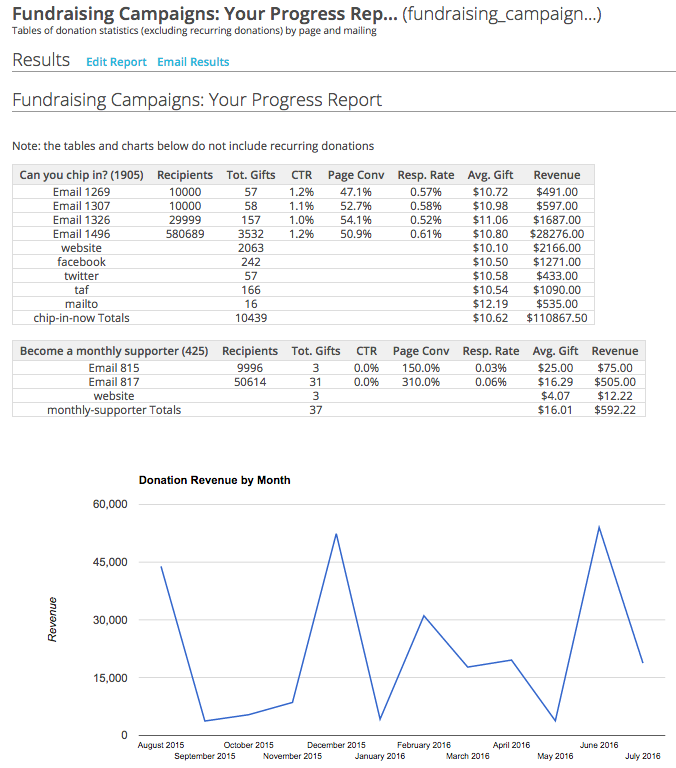This screenshot has height=768, width=676.
Task: Click the $110867.50 total revenue cell
Action: pyautogui.click(x=557, y=318)
